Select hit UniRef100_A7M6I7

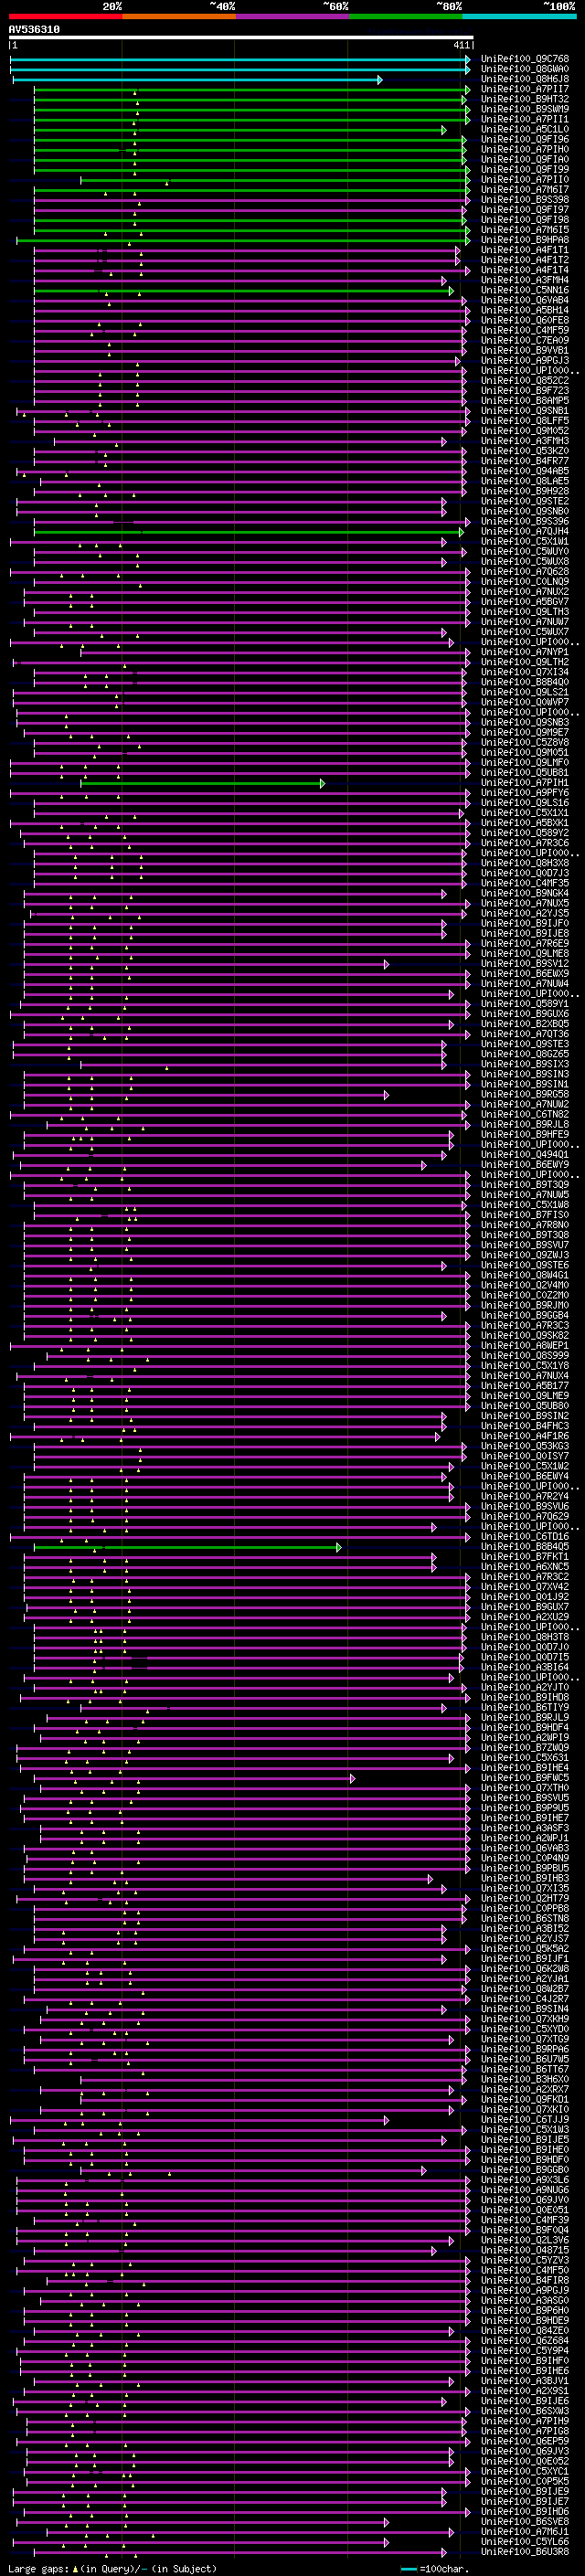tap(525, 190)
